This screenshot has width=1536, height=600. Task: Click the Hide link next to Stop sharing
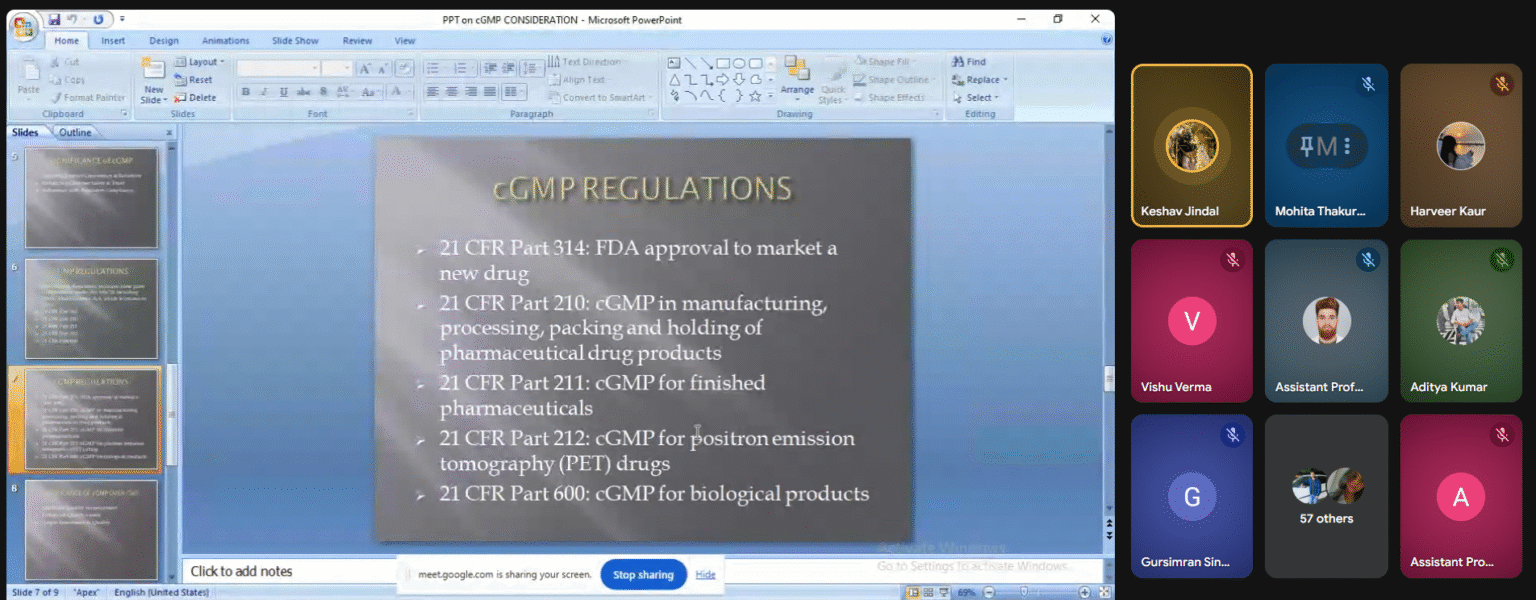[x=706, y=574]
